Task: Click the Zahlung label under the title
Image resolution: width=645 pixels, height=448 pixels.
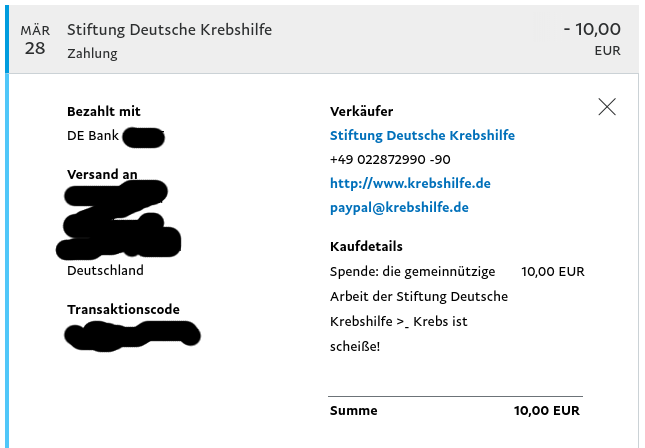Action: [92, 53]
